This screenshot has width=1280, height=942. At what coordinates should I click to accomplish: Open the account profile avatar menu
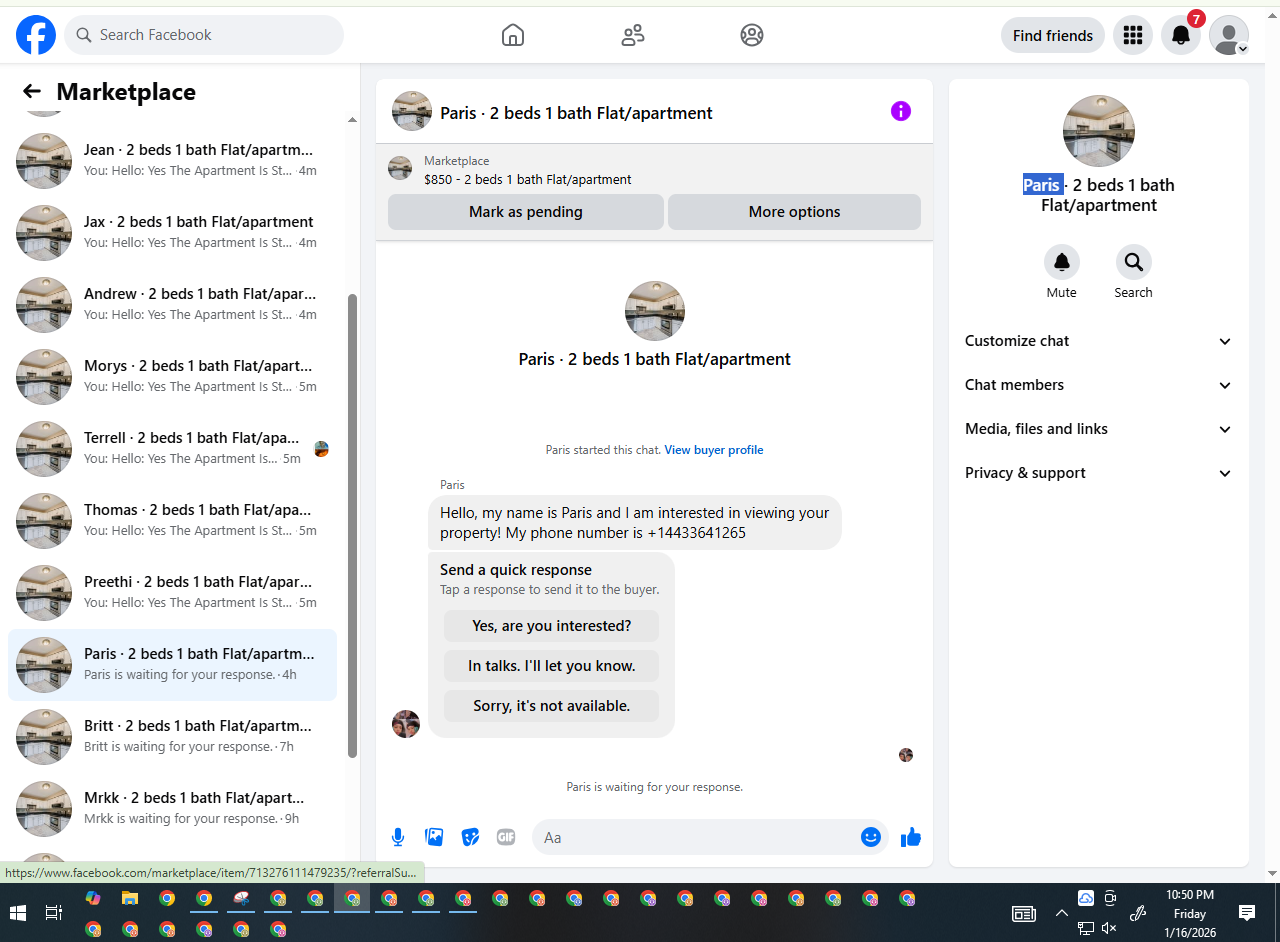pos(1229,35)
